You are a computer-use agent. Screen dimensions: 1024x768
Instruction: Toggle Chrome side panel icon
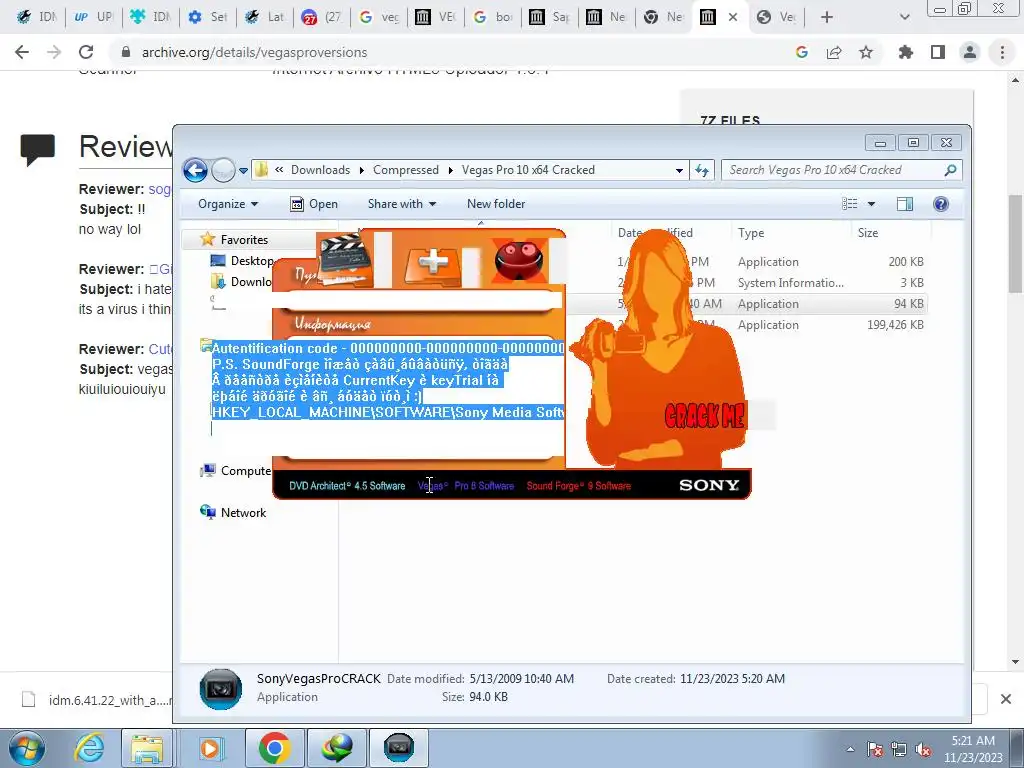pyautogui.click(x=938, y=52)
